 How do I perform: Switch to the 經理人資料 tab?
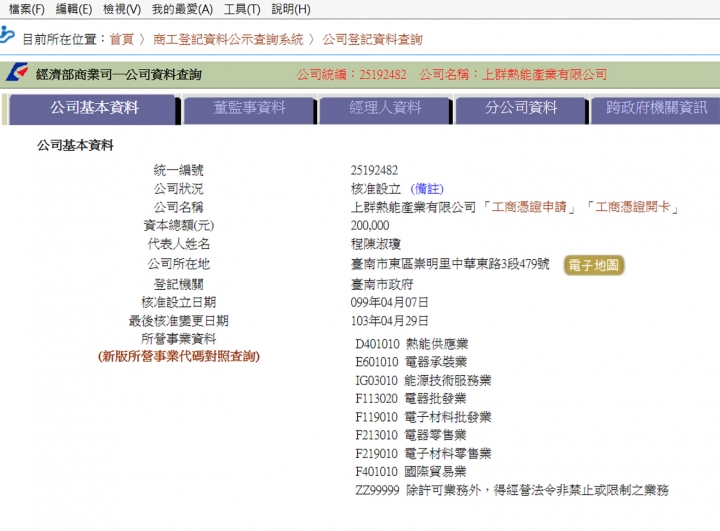point(385,109)
